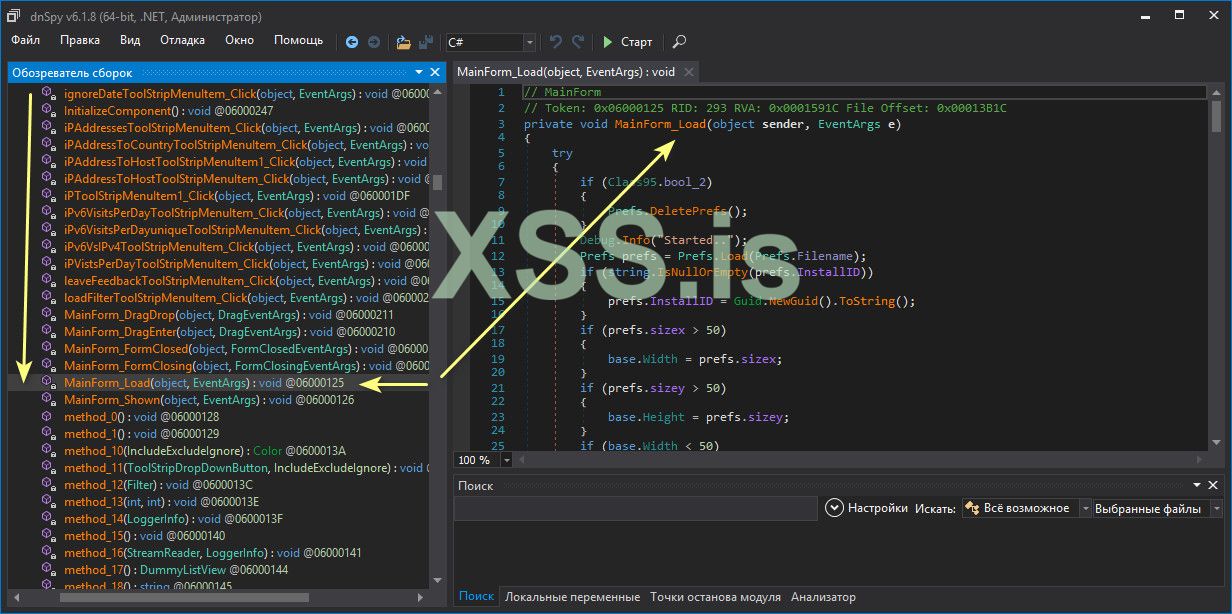Click the Поиск search input field

[x=636, y=509]
